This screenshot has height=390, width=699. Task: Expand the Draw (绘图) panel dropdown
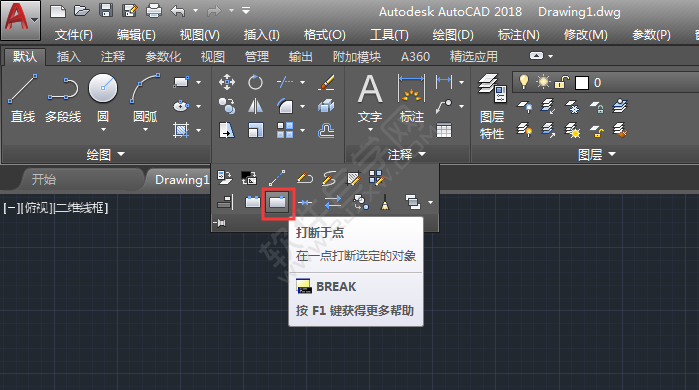point(106,155)
